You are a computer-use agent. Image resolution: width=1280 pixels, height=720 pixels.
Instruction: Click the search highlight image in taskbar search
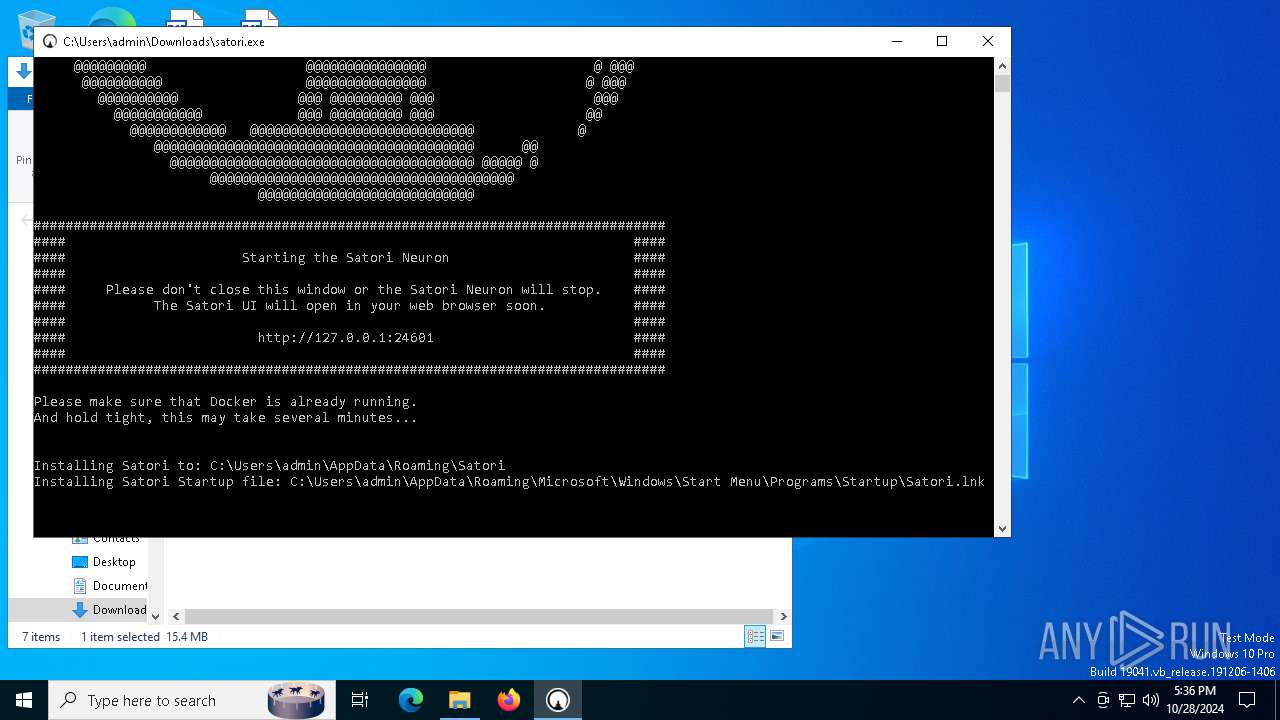pos(297,700)
